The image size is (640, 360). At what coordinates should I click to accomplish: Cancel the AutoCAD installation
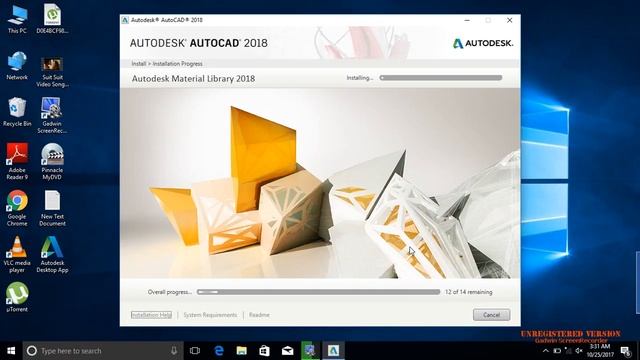point(491,315)
